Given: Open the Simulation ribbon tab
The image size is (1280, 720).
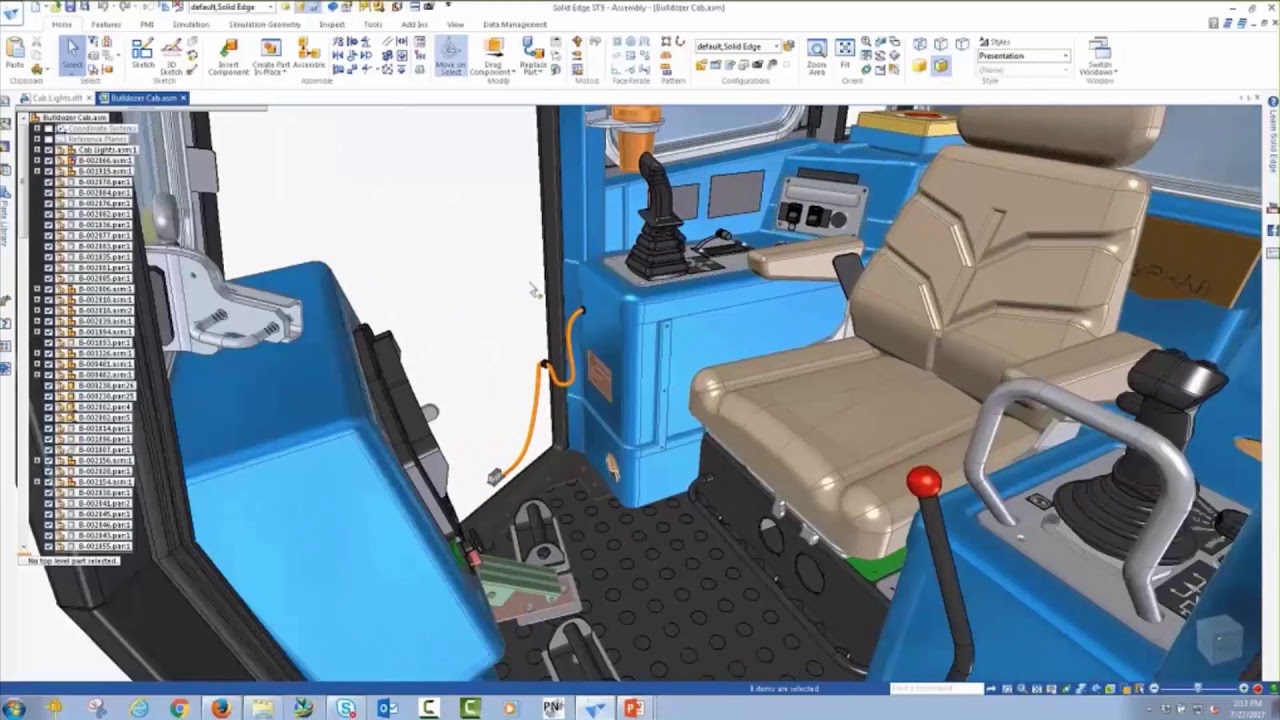Looking at the screenshot, I should pyautogui.click(x=191, y=24).
